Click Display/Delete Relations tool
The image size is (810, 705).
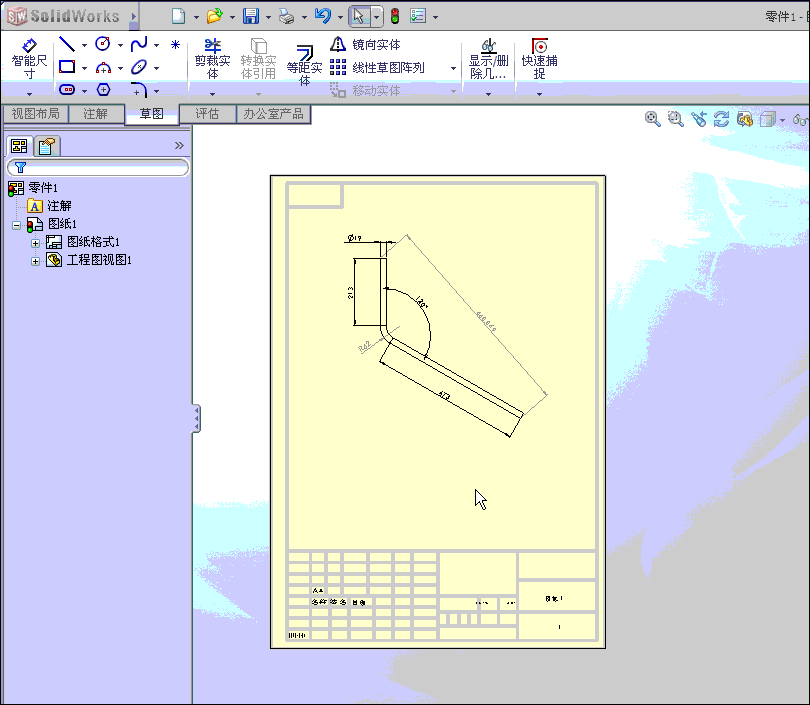[x=488, y=59]
